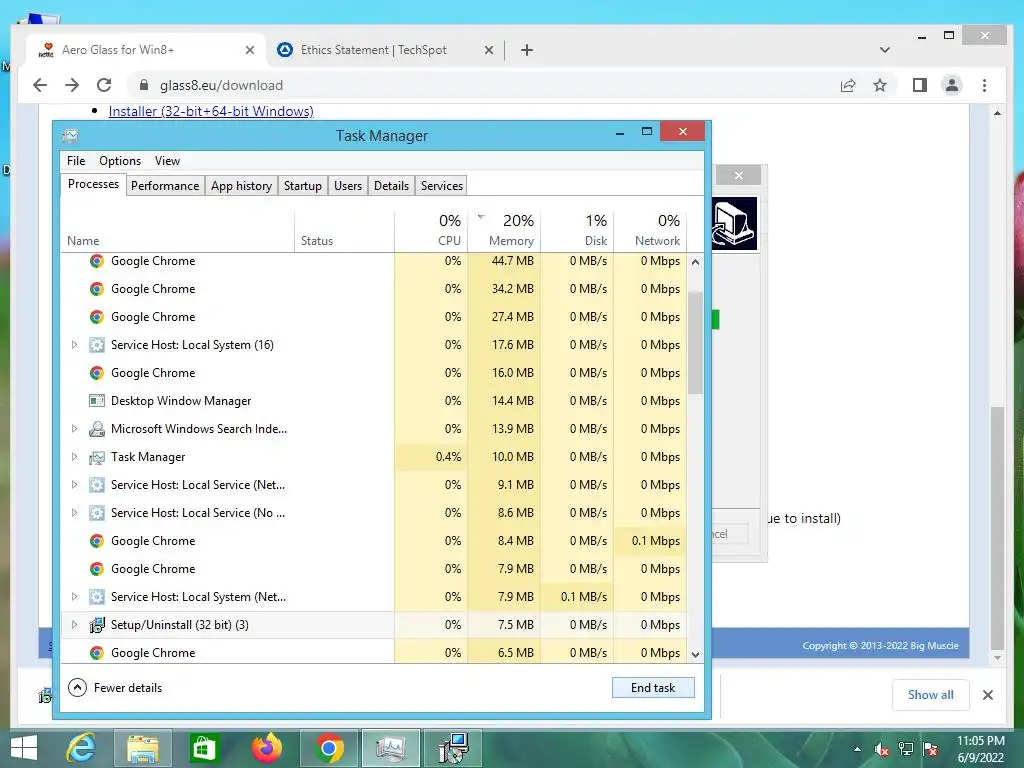Open Installer (32-bit+64-bit Windows) link
The height and width of the screenshot is (768, 1024).
tap(211, 111)
